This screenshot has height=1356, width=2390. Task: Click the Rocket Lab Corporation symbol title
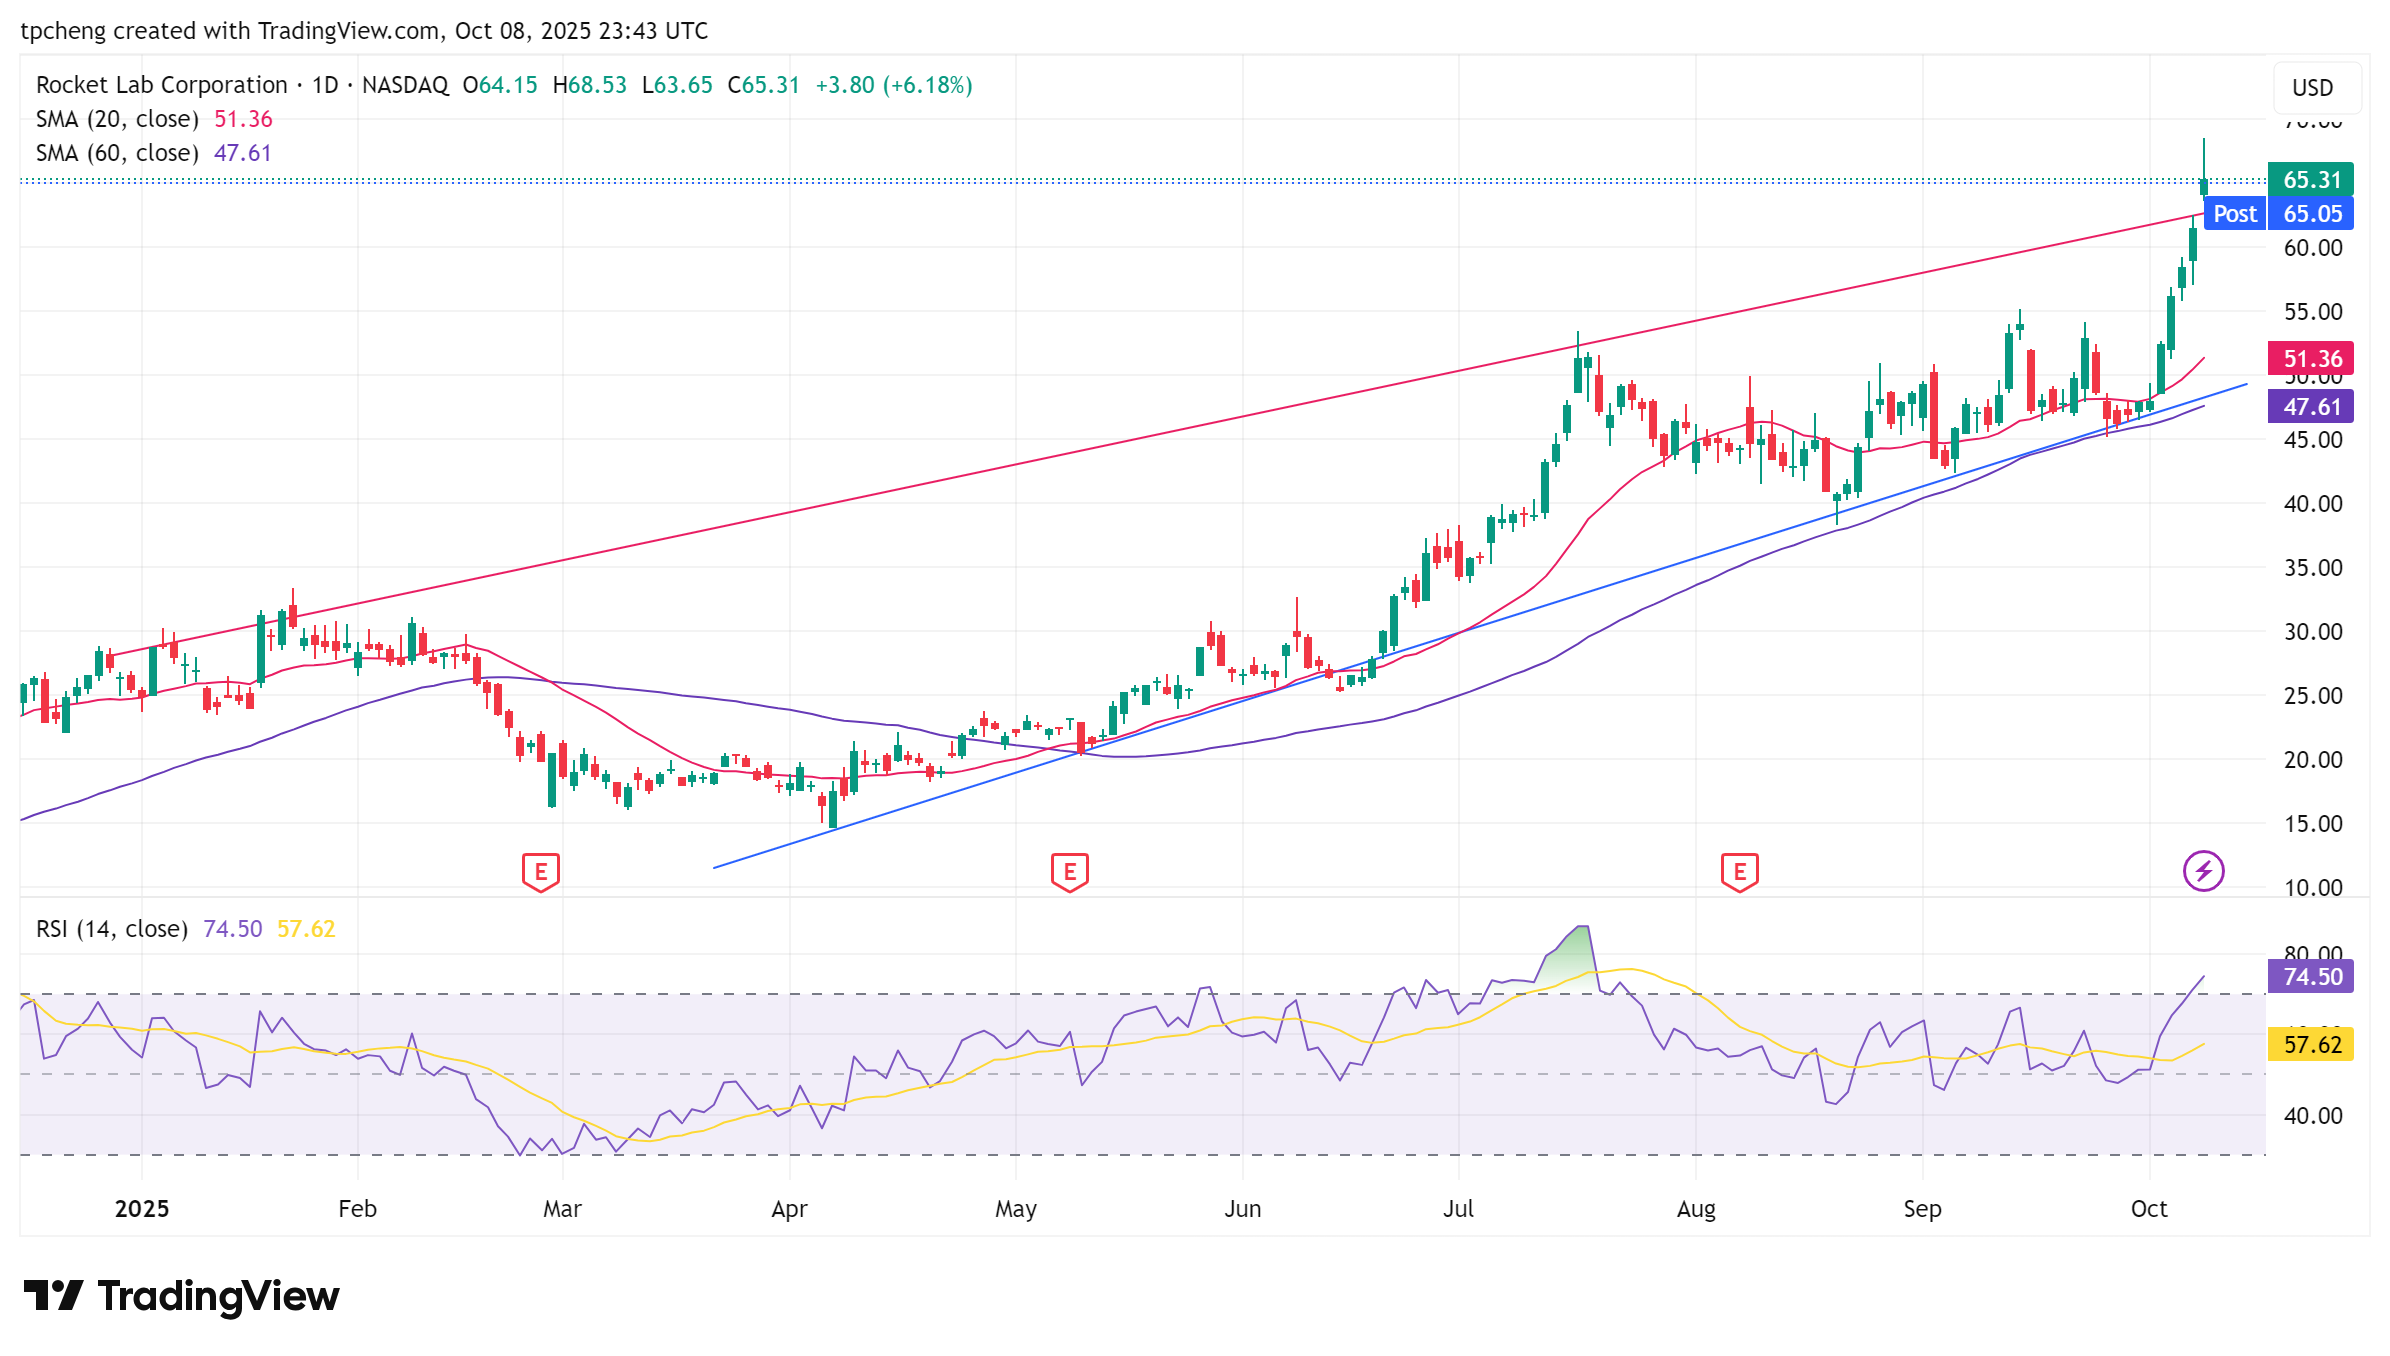click(161, 85)
